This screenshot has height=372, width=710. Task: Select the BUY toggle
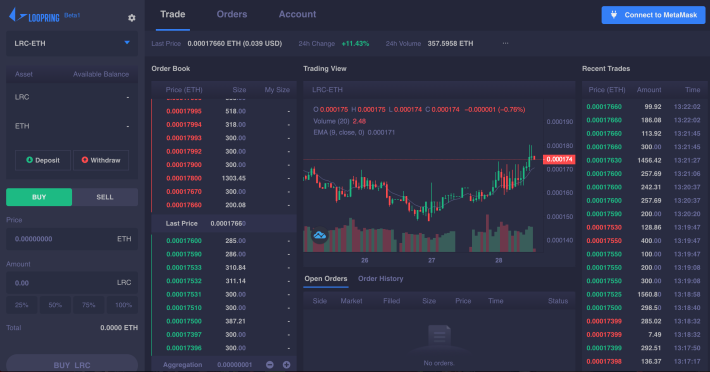click(x=39, y=197)
